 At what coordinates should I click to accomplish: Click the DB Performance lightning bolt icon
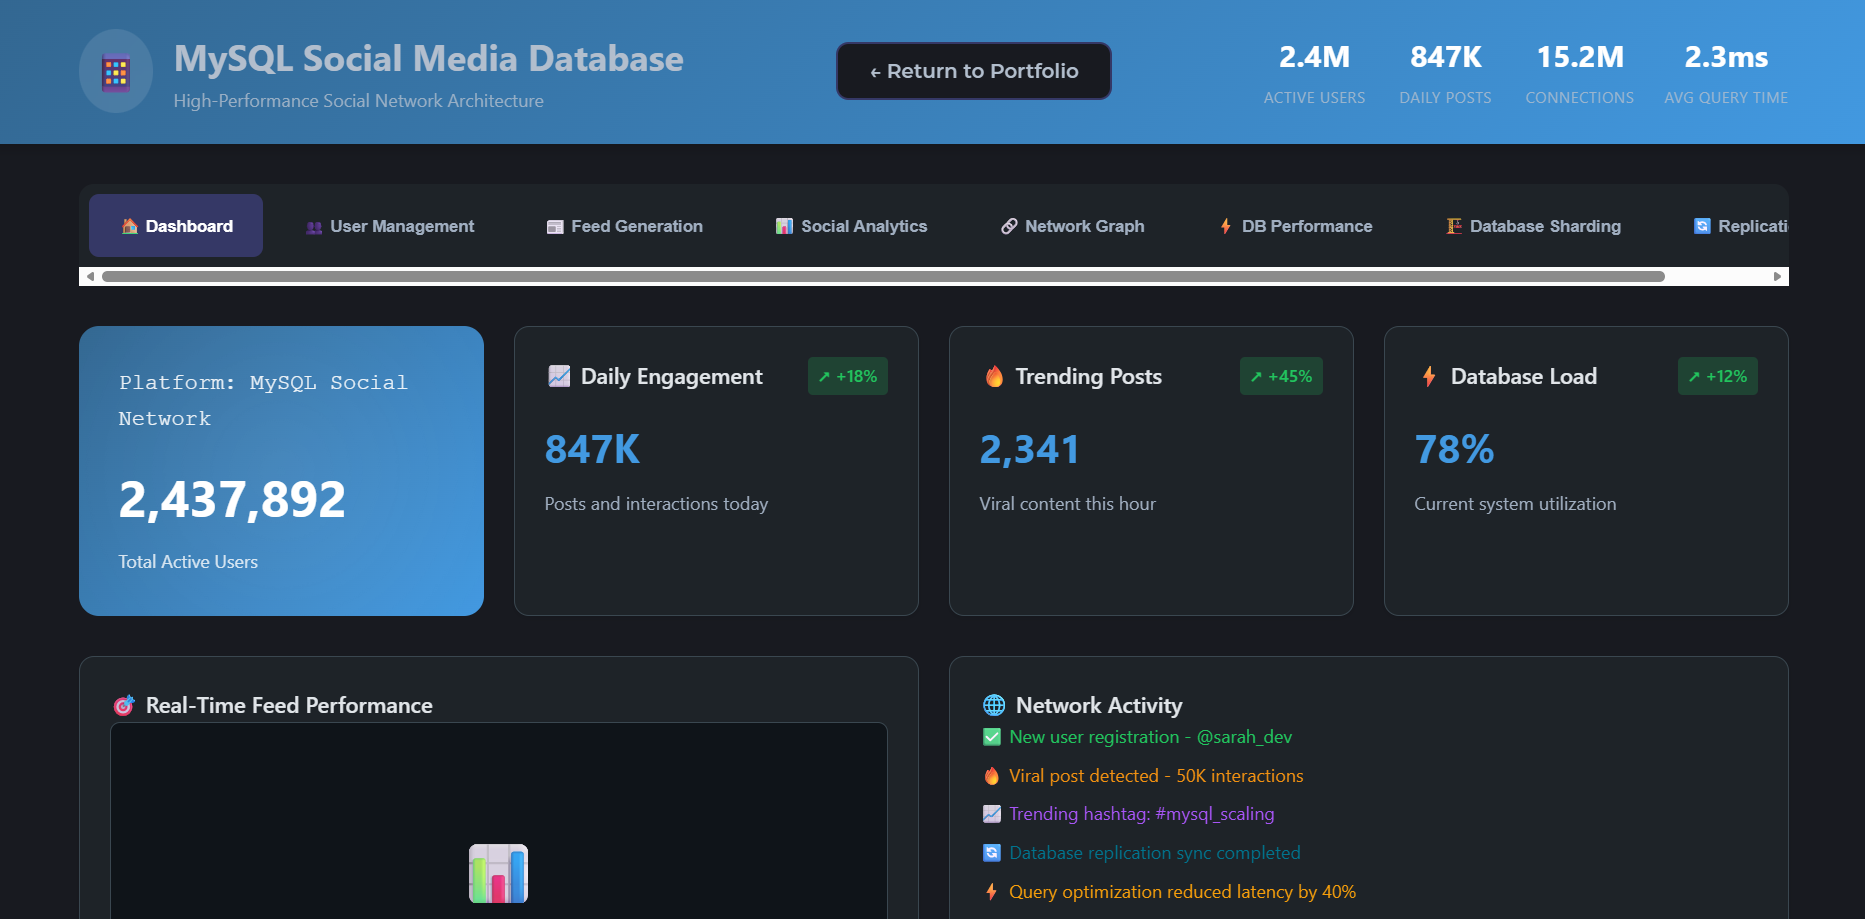point(1225,225)
